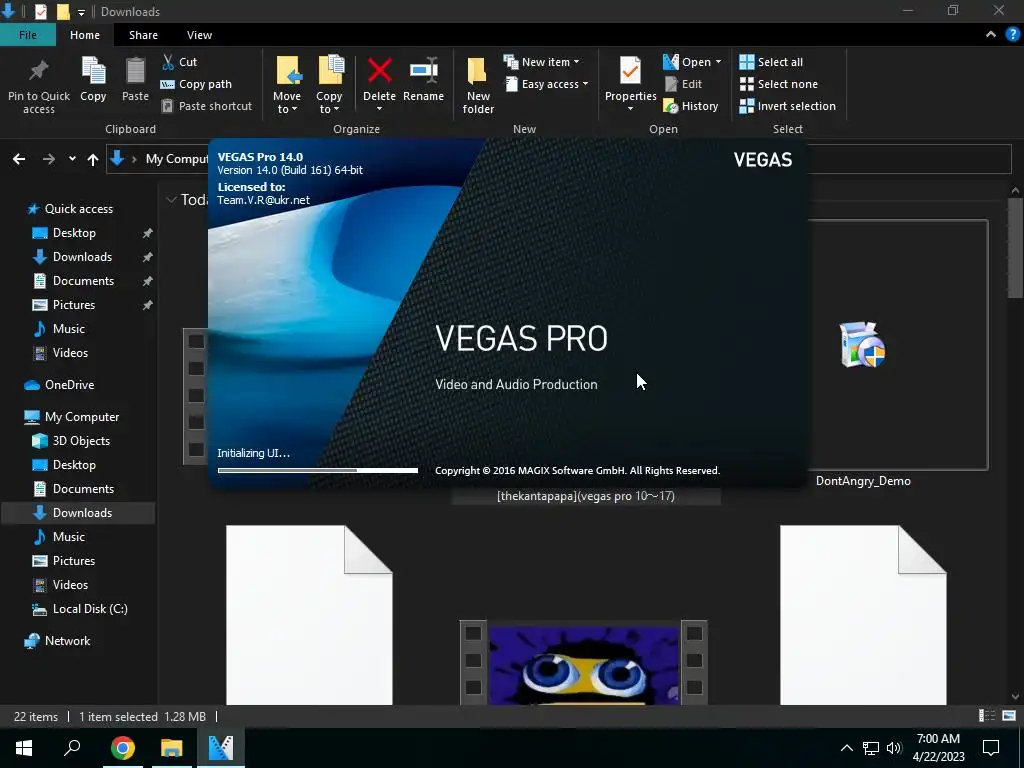Click Copy path in the ribbon
This screenshot has height=768, width=1024.
196,84
